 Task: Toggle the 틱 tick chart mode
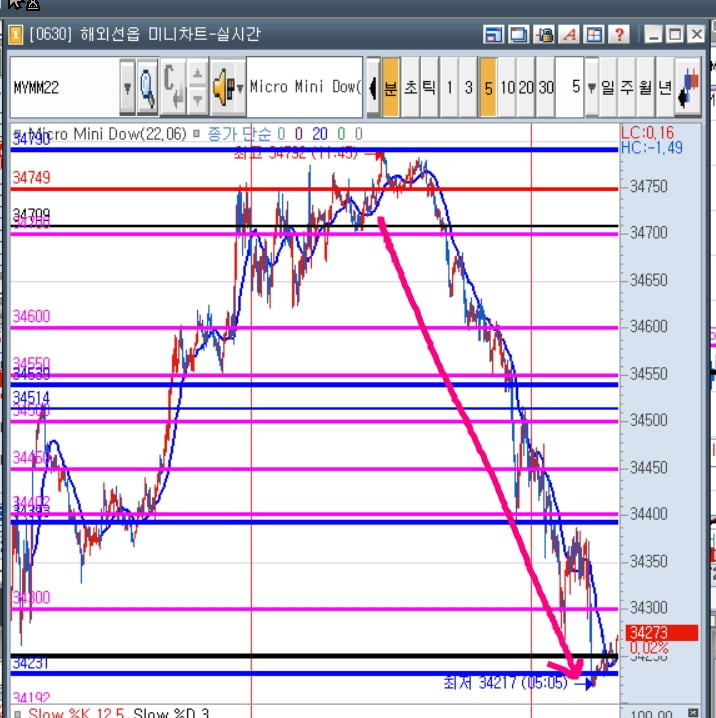429,87
